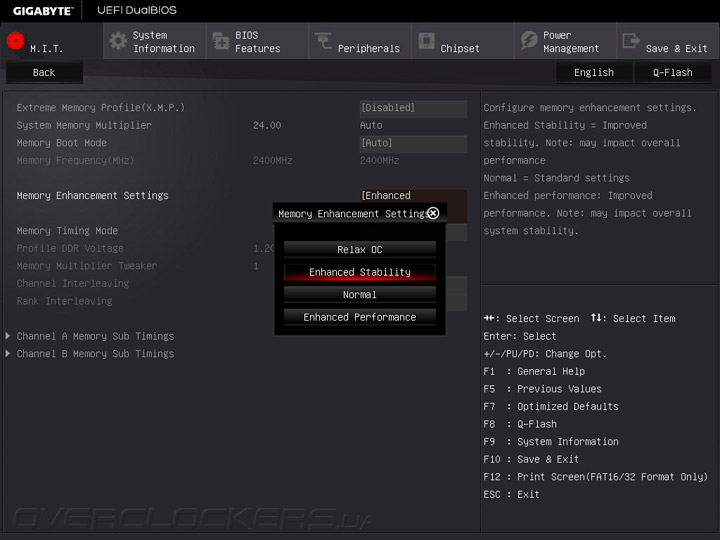Go to the Chipset tab

[x=462, y=41]
